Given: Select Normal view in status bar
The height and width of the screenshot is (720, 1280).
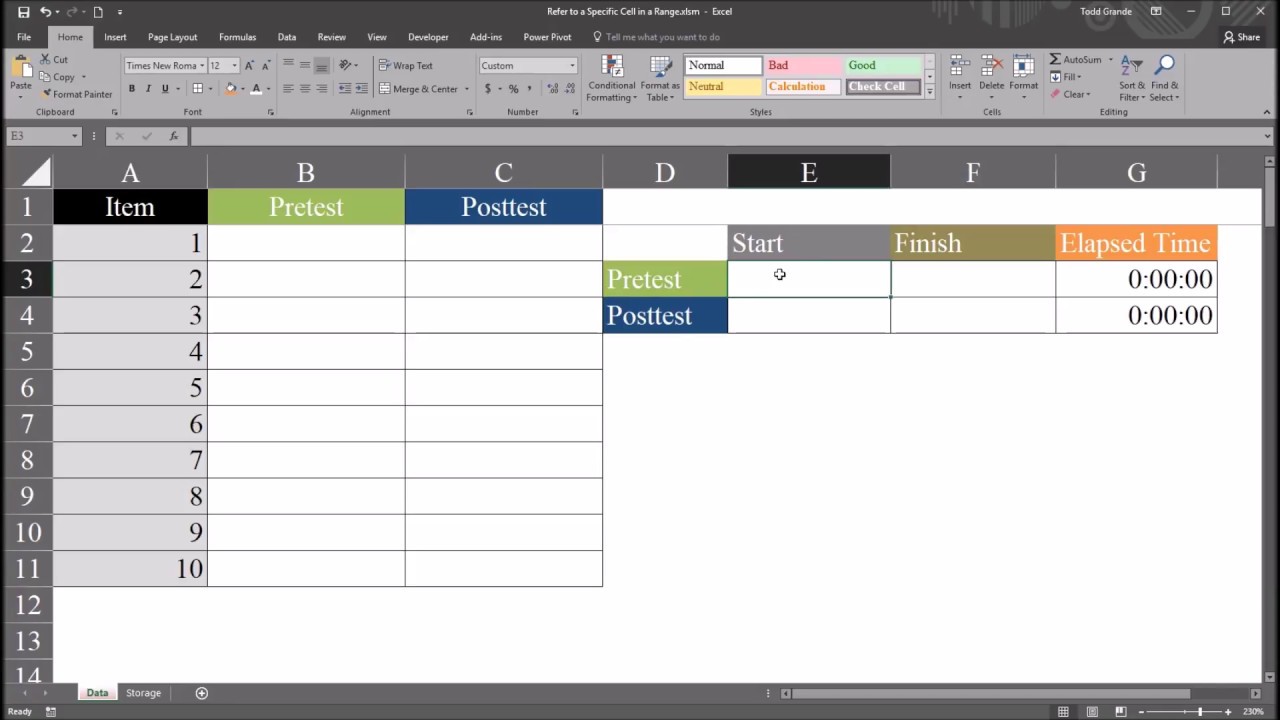Looking at the screenshot, I should (x=1064, y=712).
